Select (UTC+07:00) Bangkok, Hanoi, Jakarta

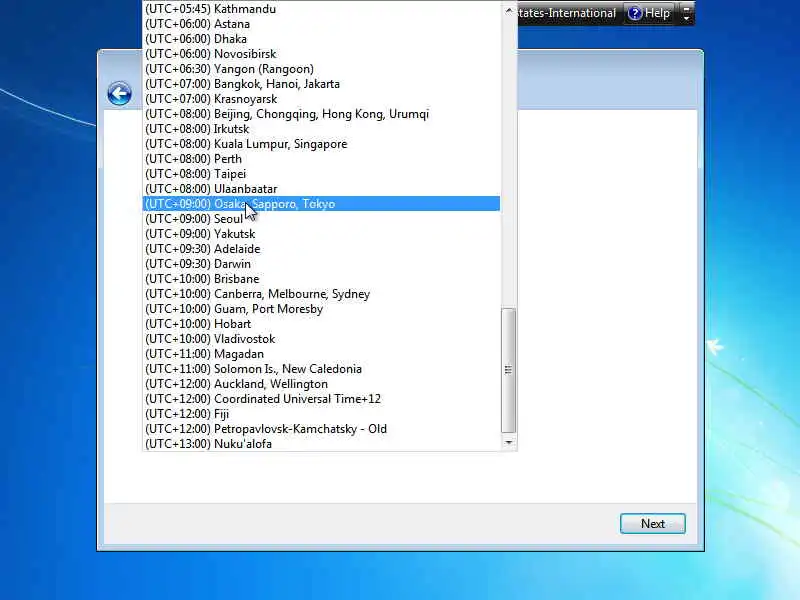[x=321, y=84]
